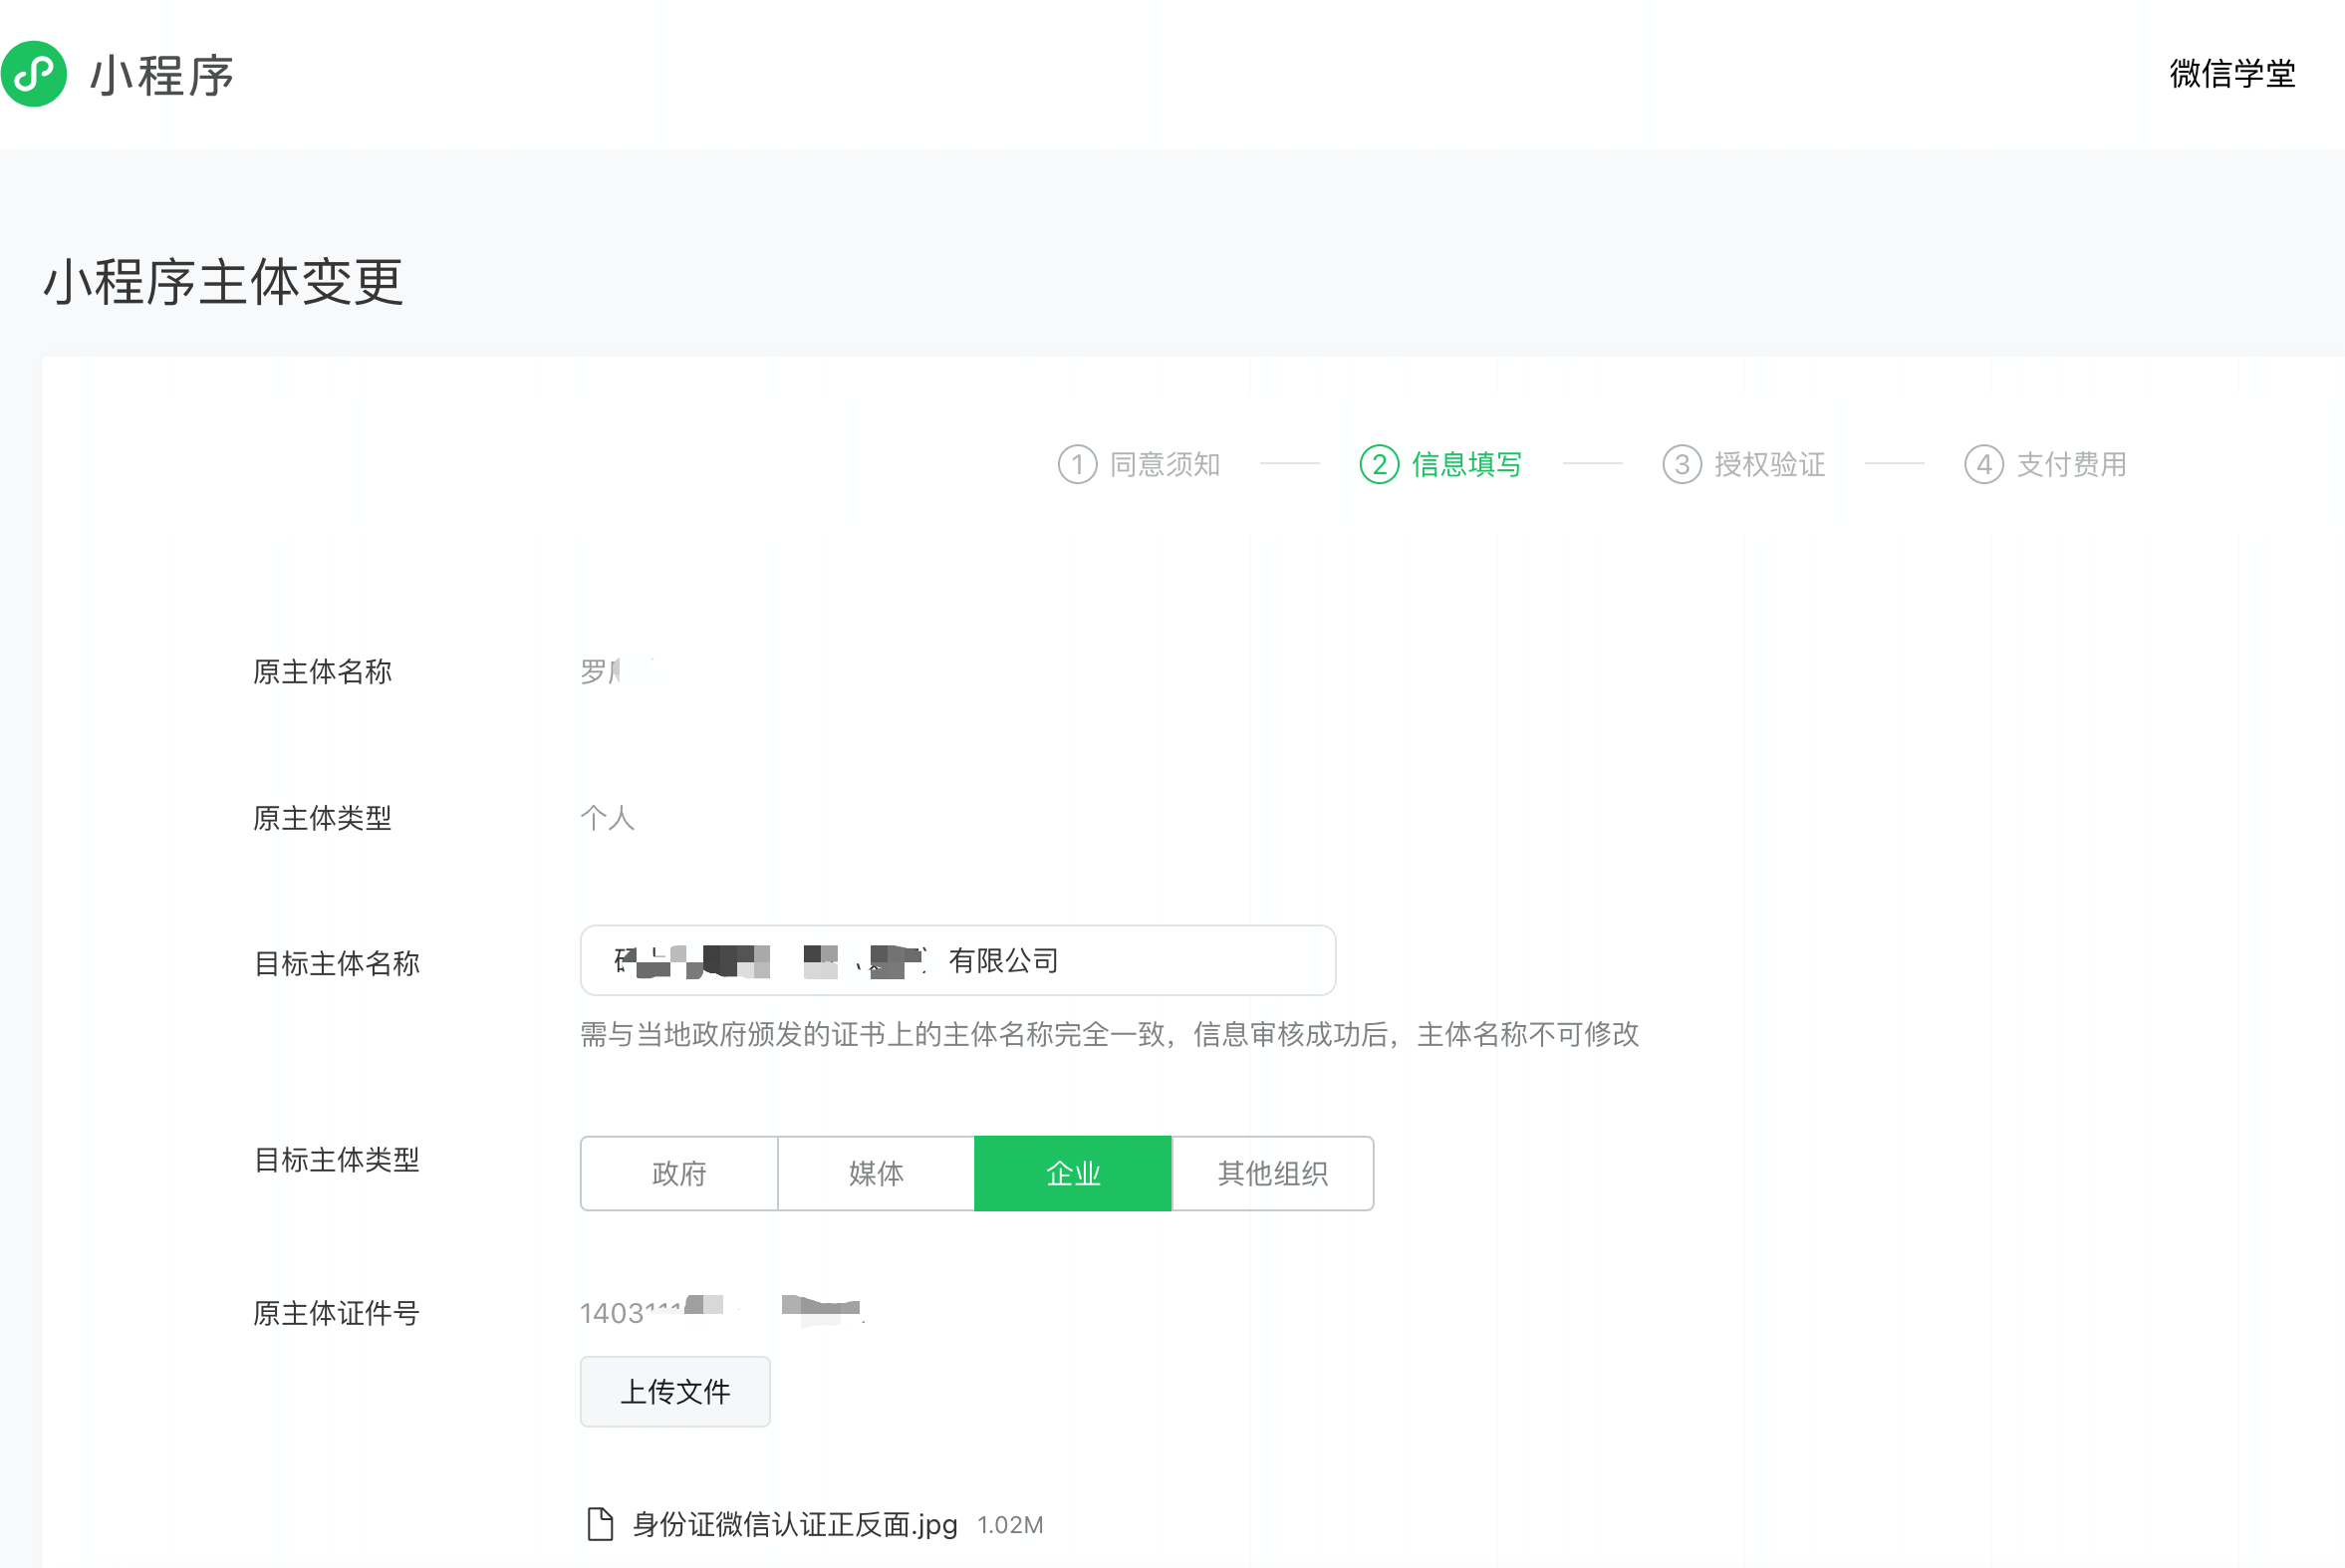
Task: Select 其他组织 as target entity type
Action: 1272,1173
